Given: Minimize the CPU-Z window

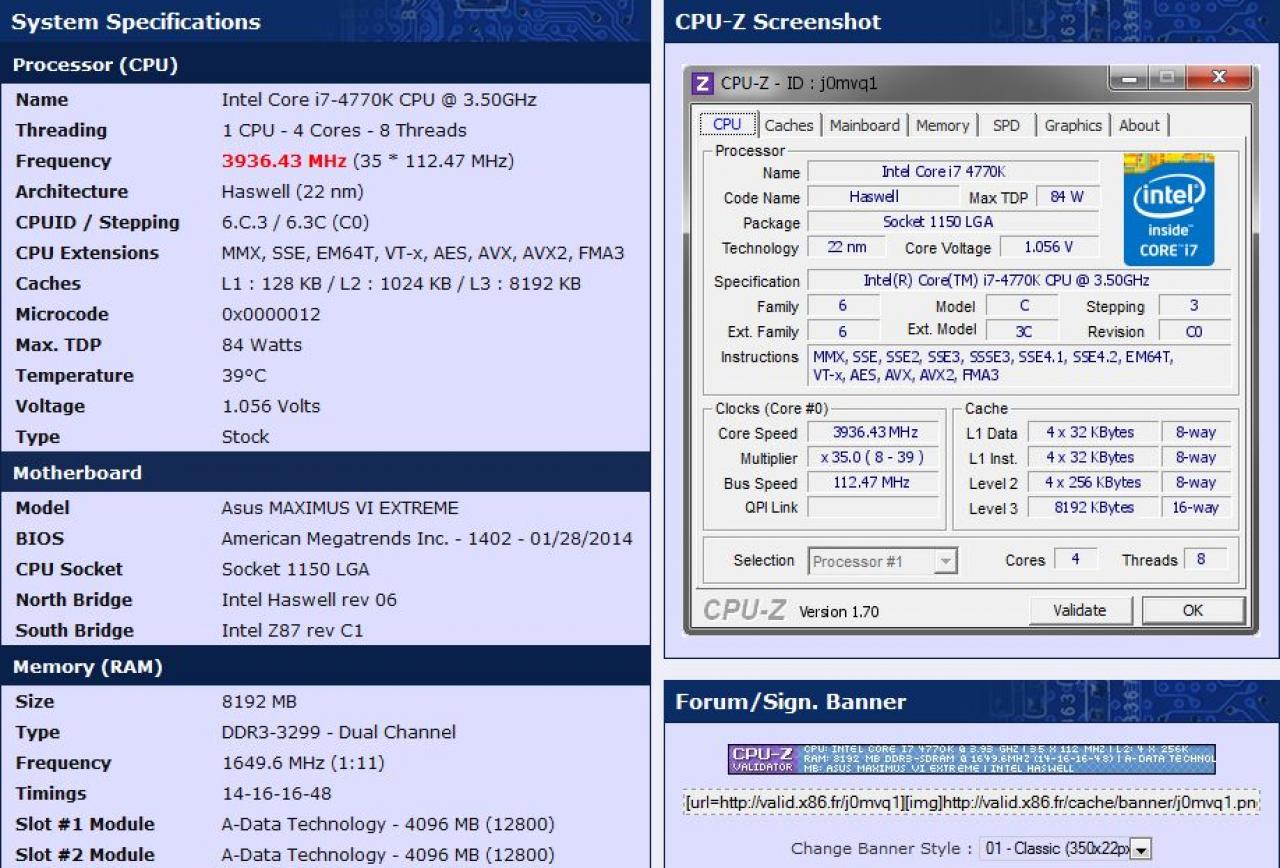Looking at the screenshot, I should 1129,78.
